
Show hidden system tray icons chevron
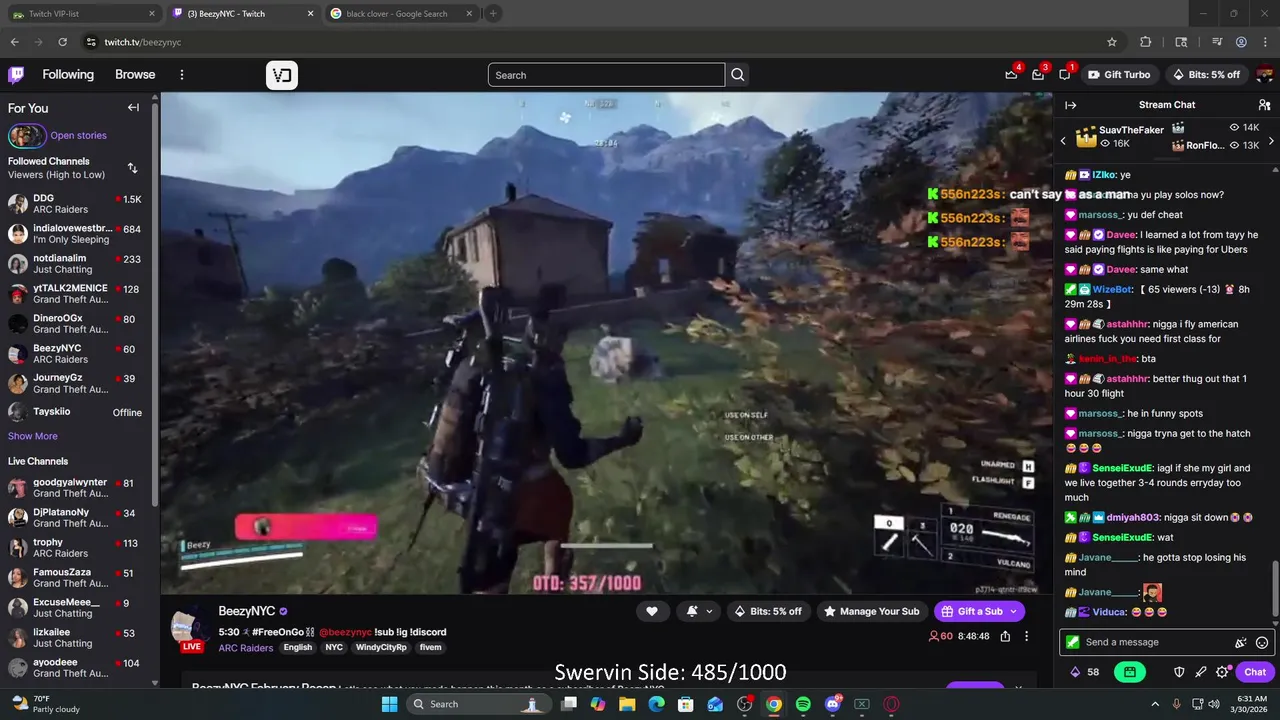[1155, 704]
